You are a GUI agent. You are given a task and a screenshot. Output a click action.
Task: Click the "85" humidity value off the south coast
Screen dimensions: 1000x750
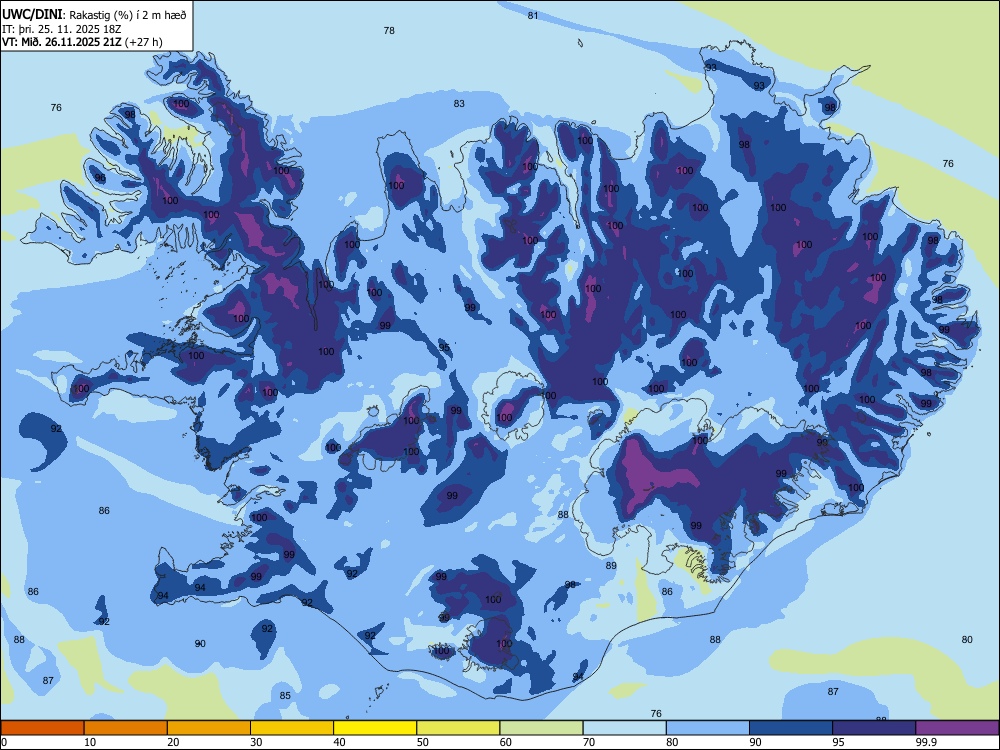click(285, 696)
